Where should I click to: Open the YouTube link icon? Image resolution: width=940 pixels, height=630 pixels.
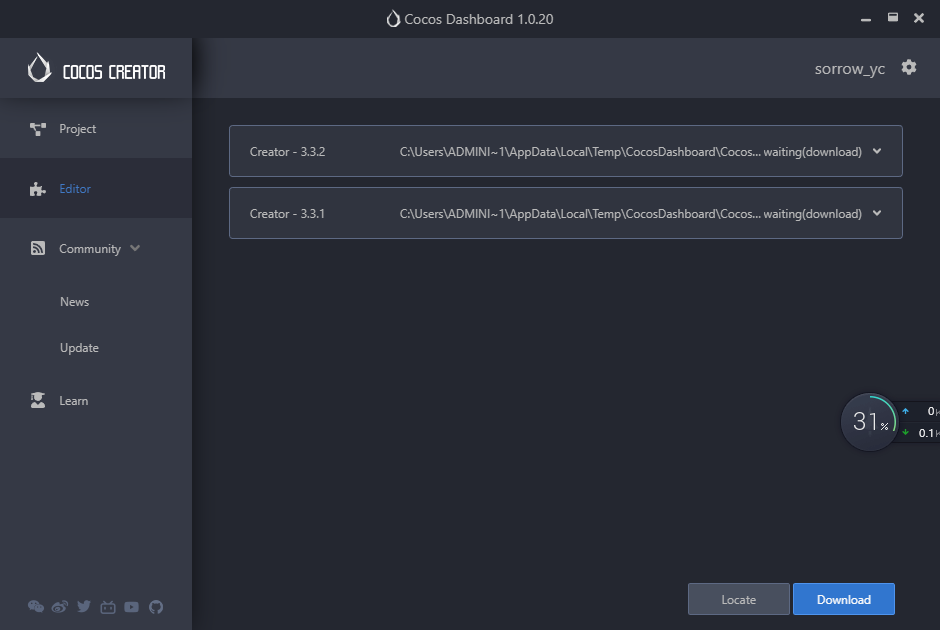[132, 606]
